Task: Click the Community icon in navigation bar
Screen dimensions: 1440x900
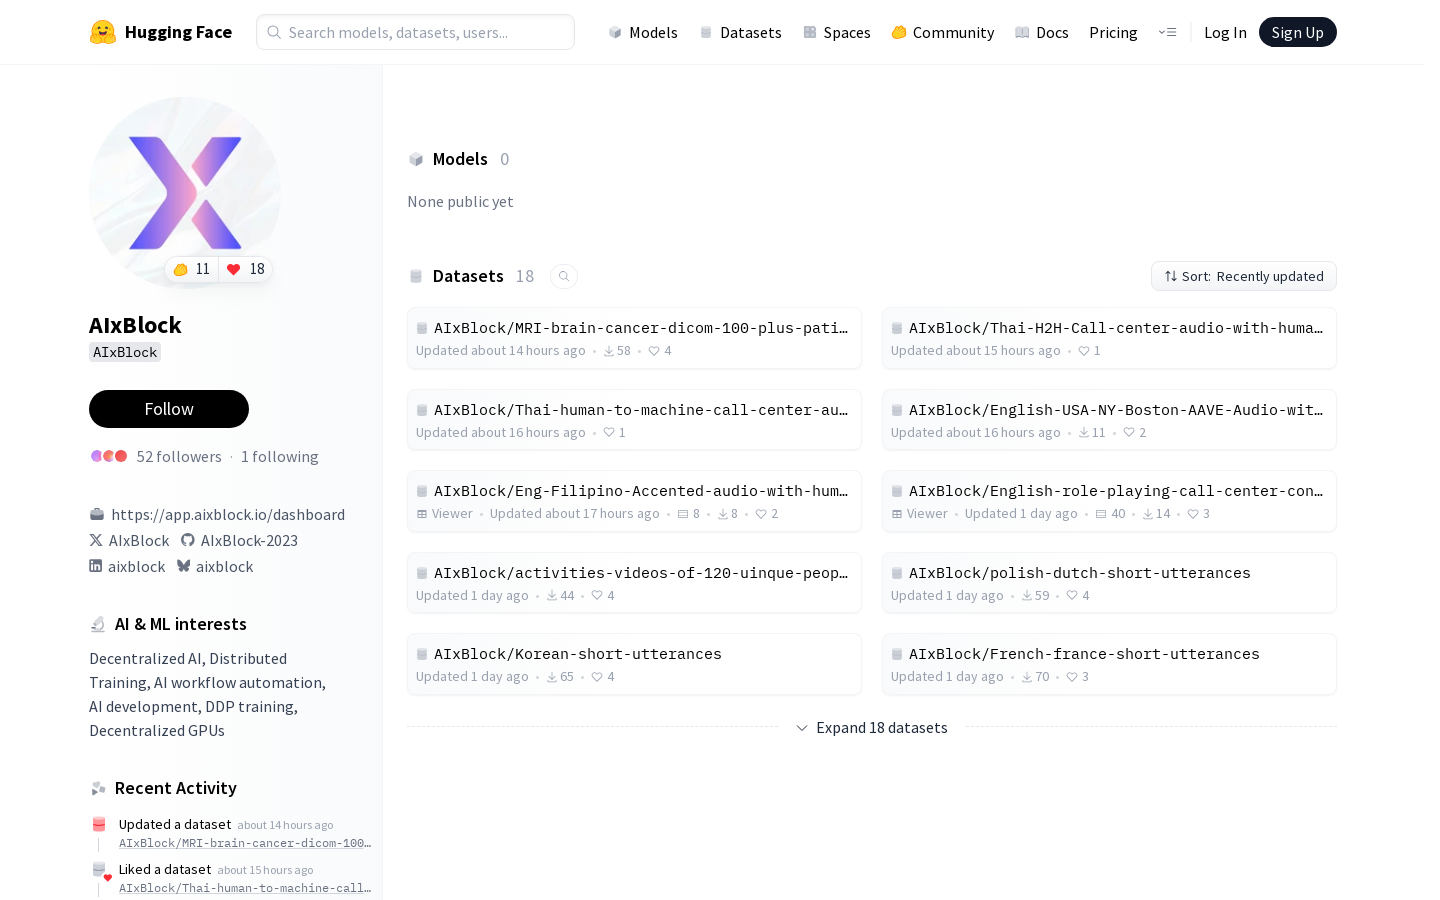Action: tap(899, 32)
